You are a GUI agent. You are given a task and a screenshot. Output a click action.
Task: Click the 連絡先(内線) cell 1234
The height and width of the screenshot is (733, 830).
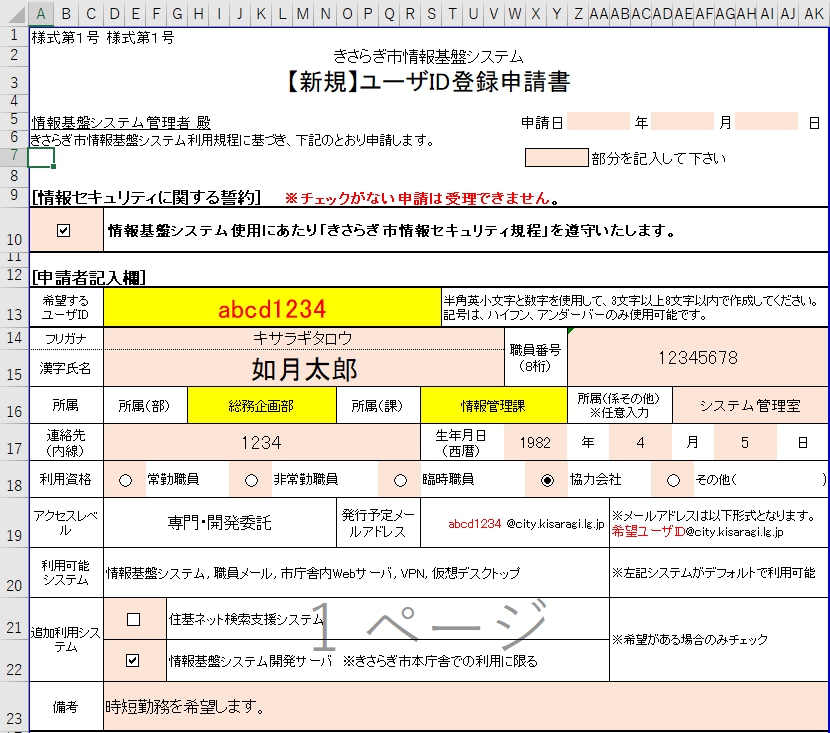pos(261,442)
